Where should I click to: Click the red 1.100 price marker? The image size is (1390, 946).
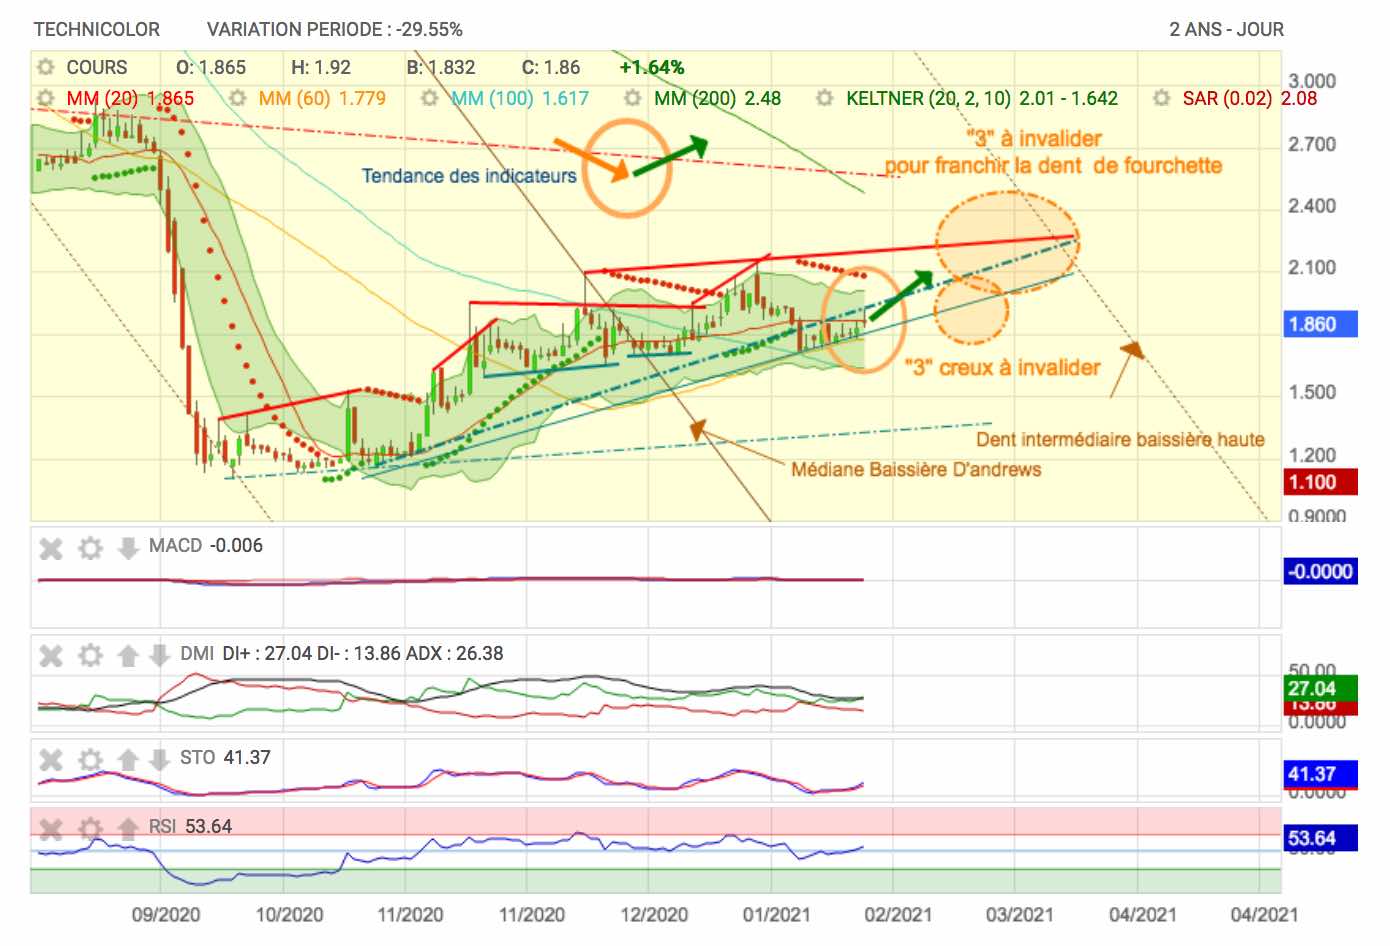(1320, 482)
